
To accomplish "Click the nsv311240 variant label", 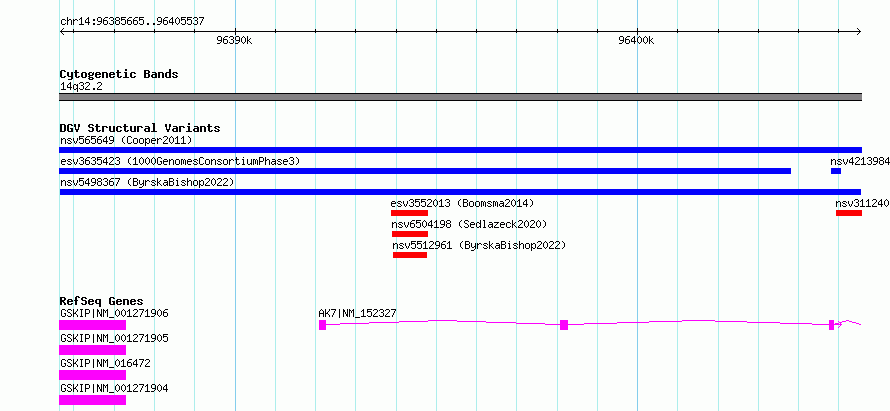I will pos(862,203).
